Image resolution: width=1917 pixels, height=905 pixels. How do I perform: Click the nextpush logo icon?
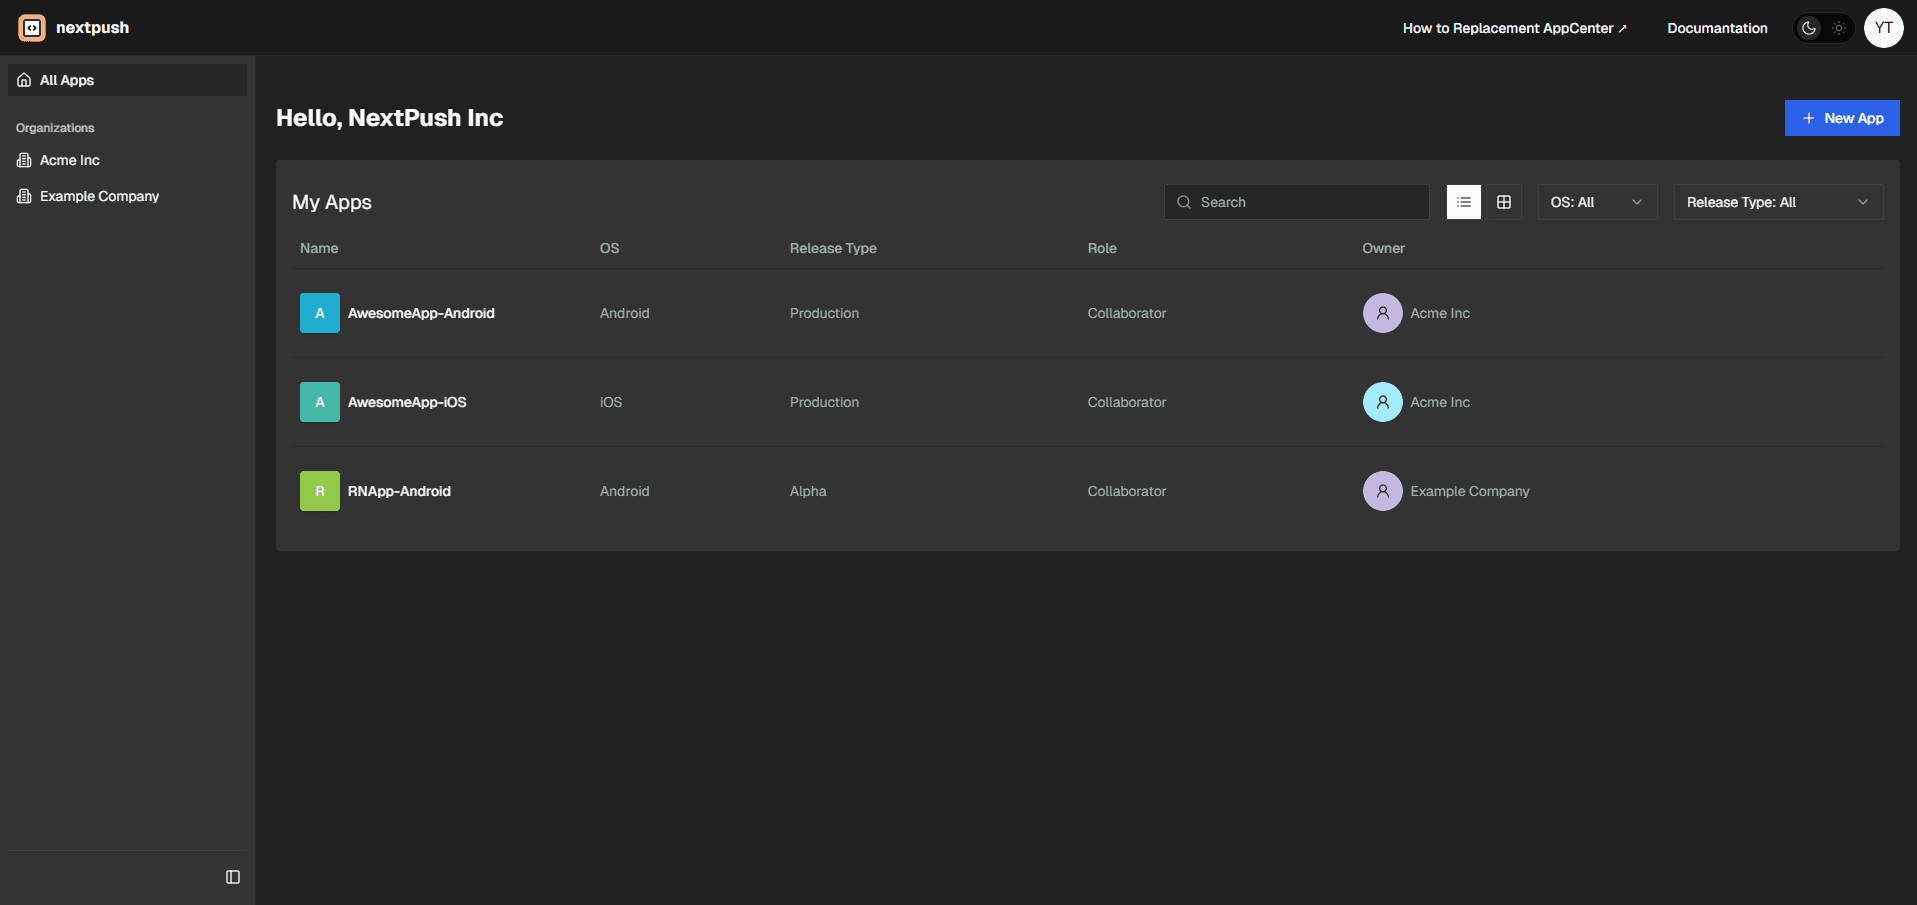[x=31, y=27]
